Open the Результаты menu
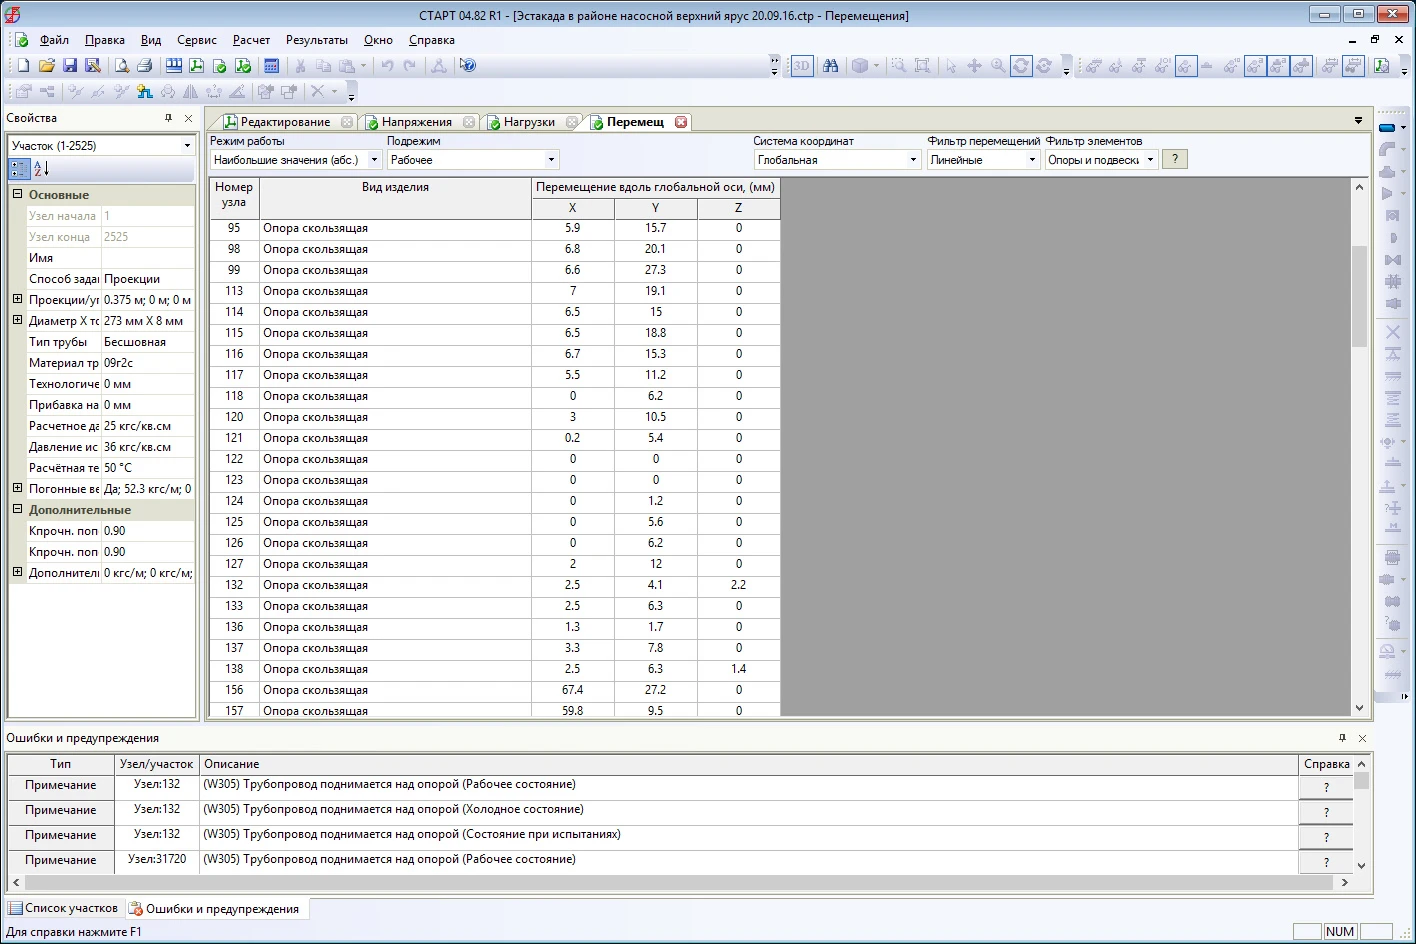 pyautogui.click(x=316, y=40)
